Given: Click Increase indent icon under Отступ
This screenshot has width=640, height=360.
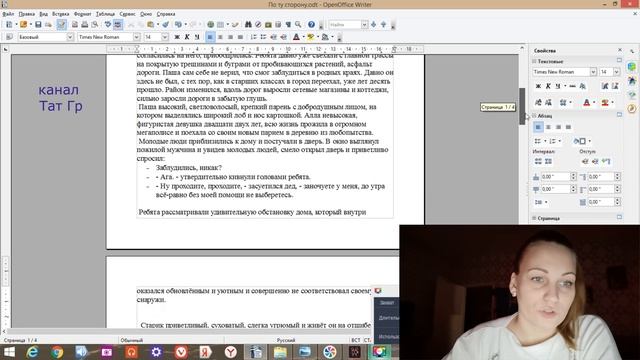Looking at the screenshot, I should pyautogui.click(x=585, y=162).
